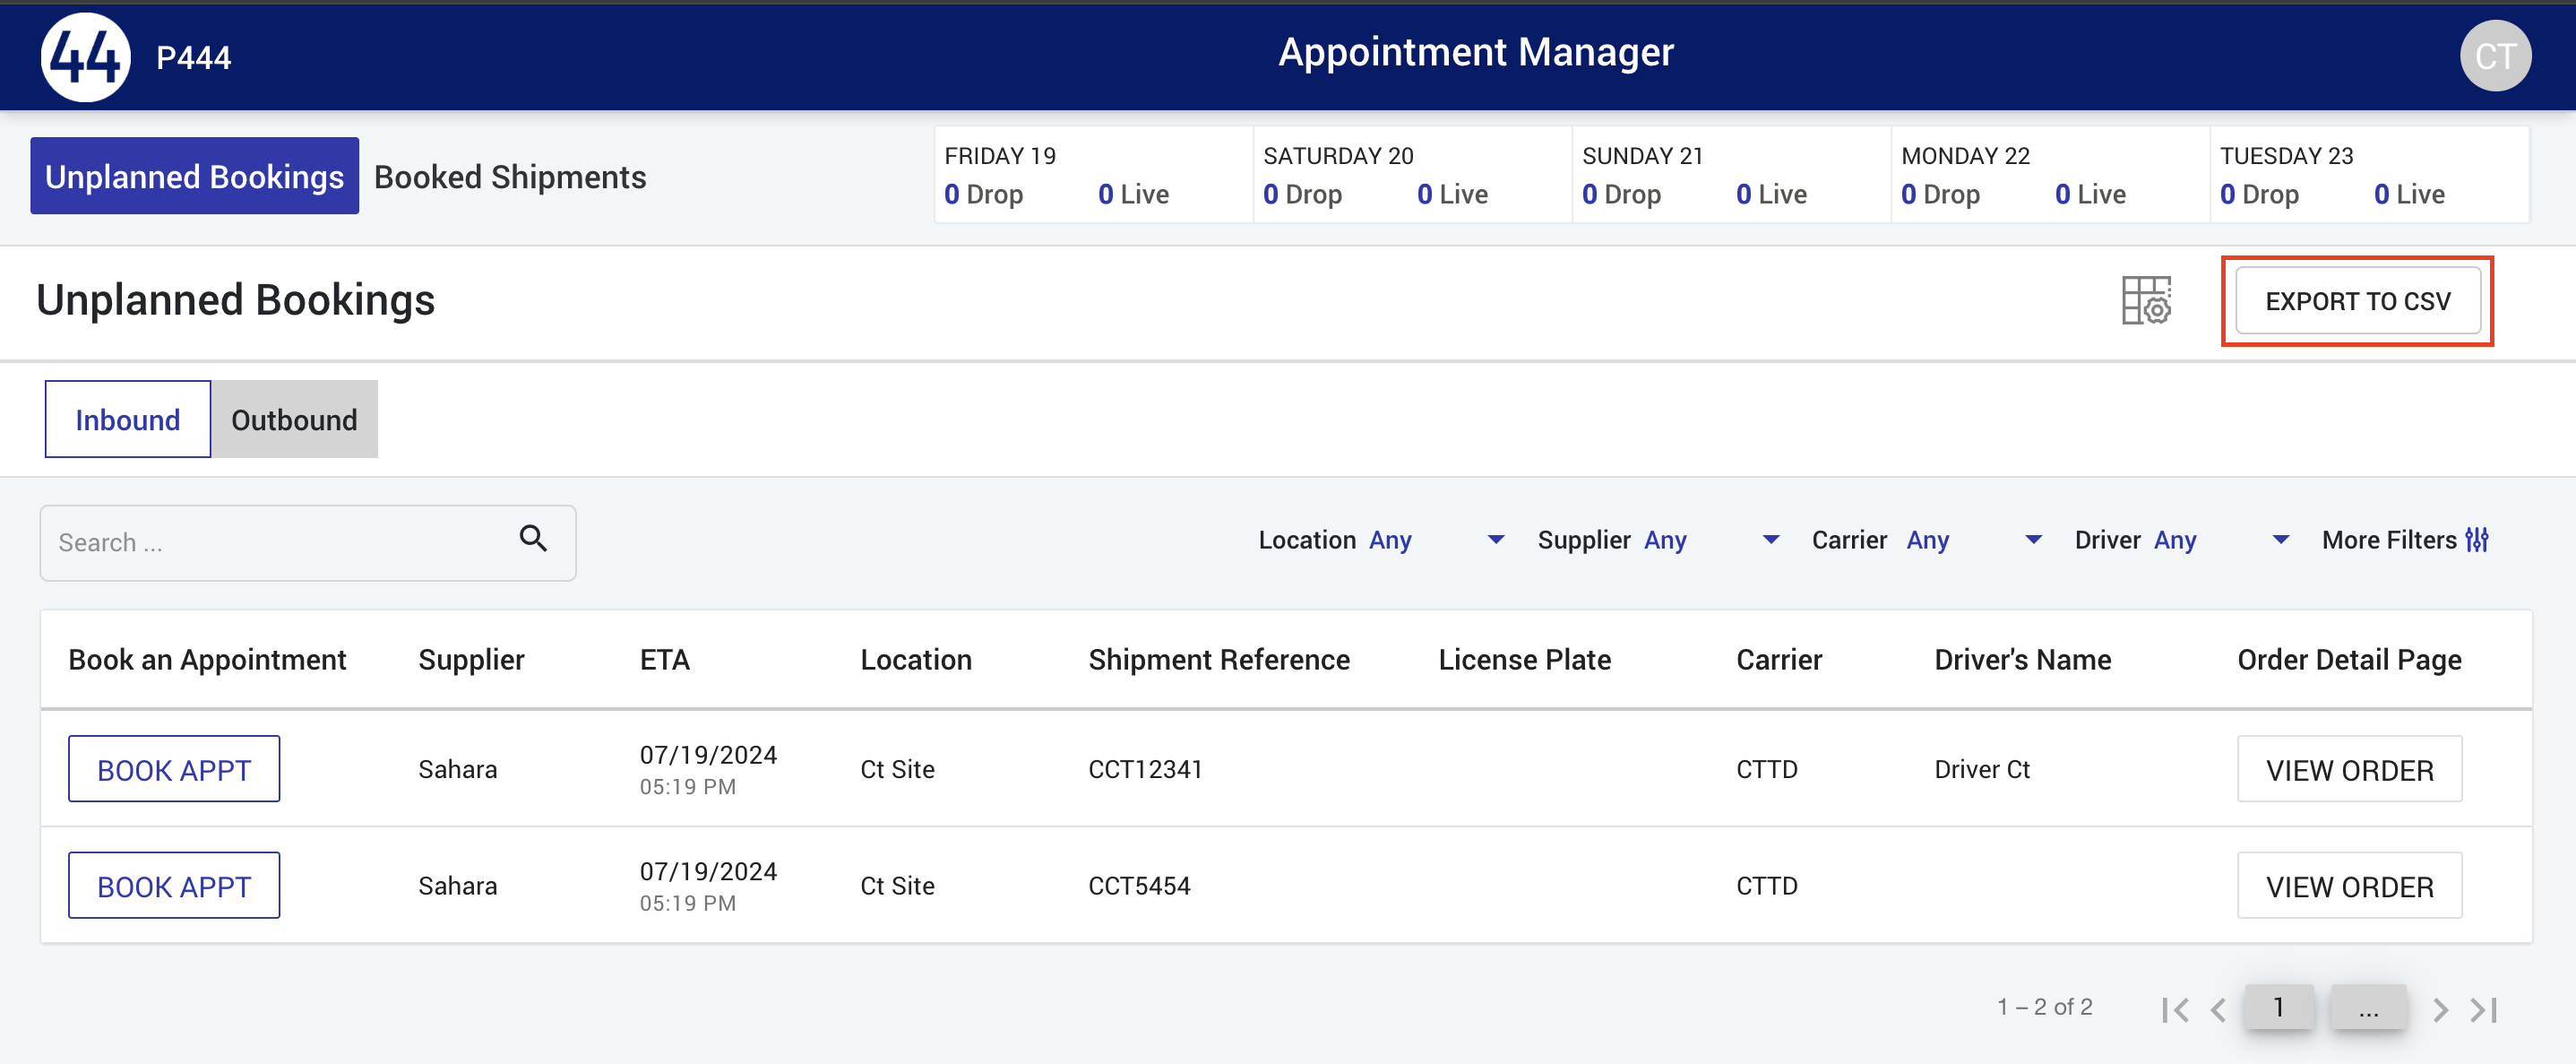Screen dimensions: 2576x1064
Task: Book appointment for shipment CCT5454
Action: click(174, 886)
